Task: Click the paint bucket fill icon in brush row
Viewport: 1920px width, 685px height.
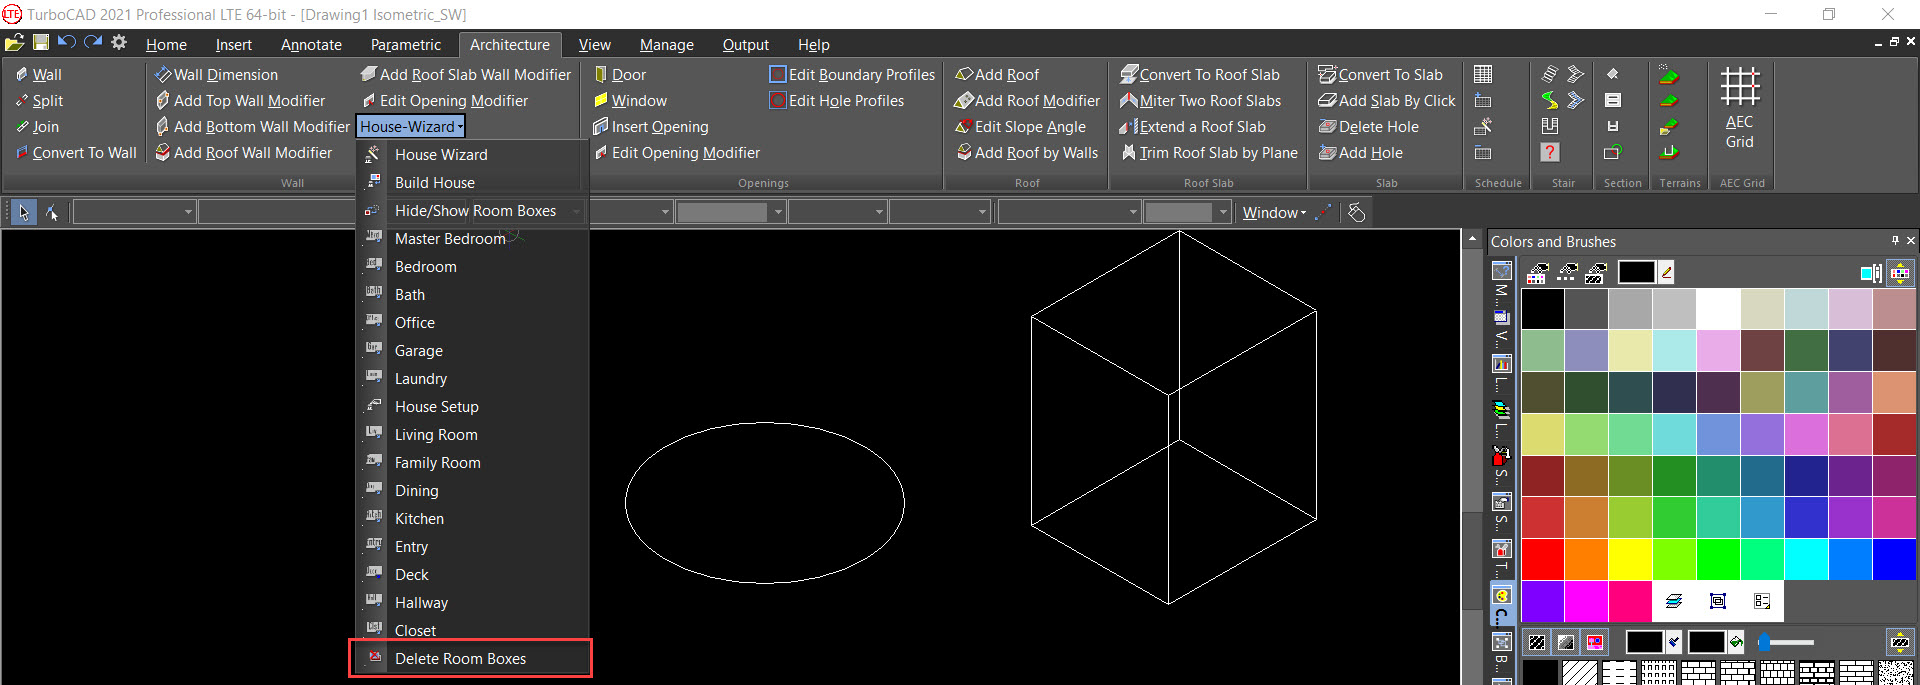Action: coord(1736,642)
